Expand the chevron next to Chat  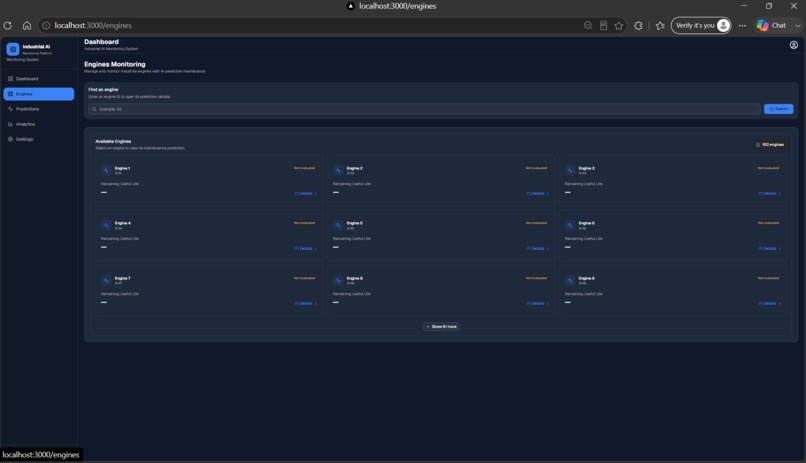click(x=797, y=25)
